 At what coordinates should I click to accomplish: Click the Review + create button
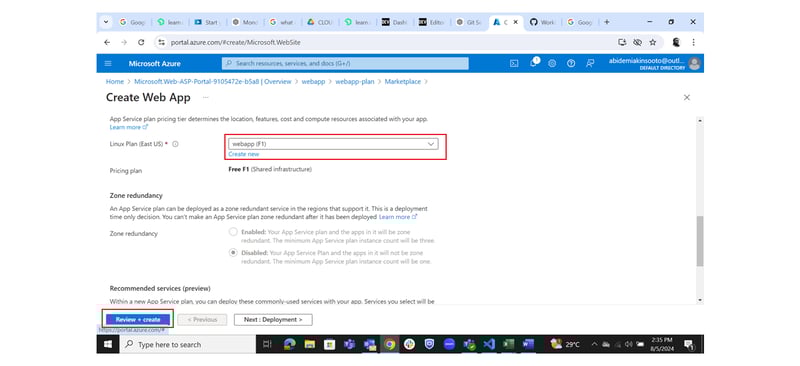(x=138, y=320)
